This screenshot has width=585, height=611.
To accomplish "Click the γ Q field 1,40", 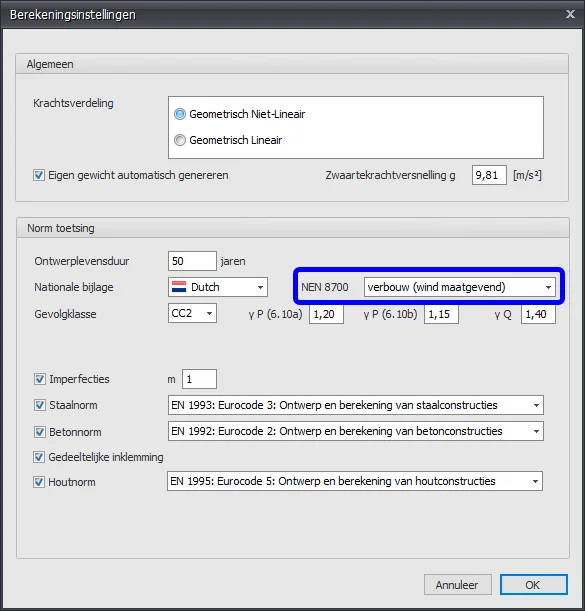I will point(538,314).
